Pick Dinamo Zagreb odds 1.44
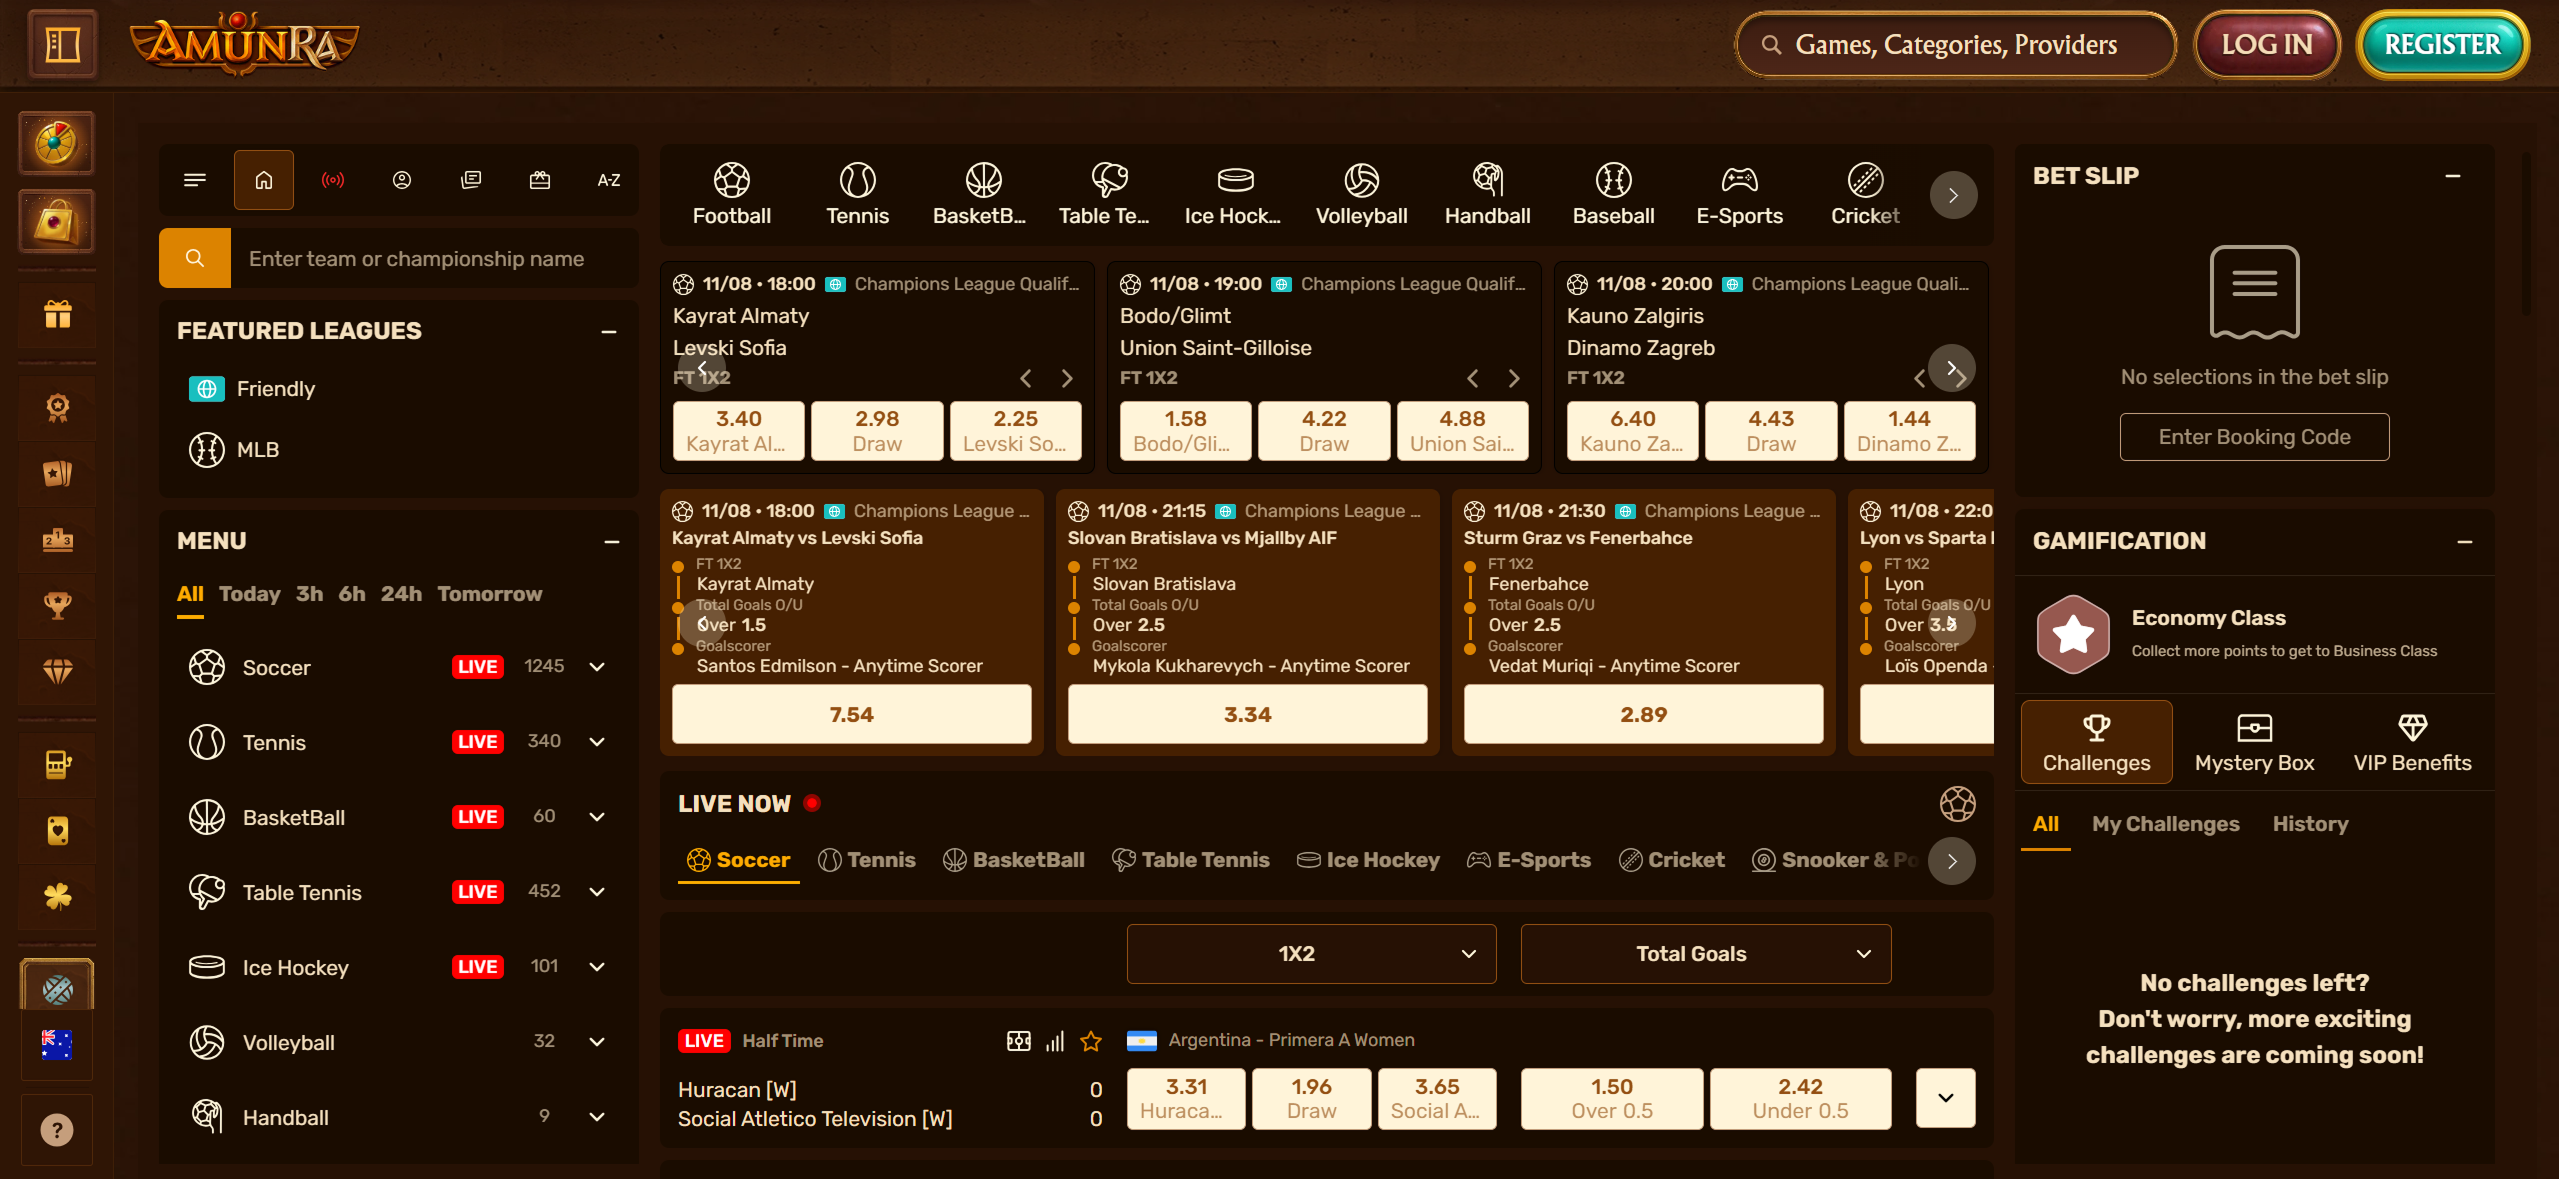Screen dimensions: 2559x1179 1908,430
